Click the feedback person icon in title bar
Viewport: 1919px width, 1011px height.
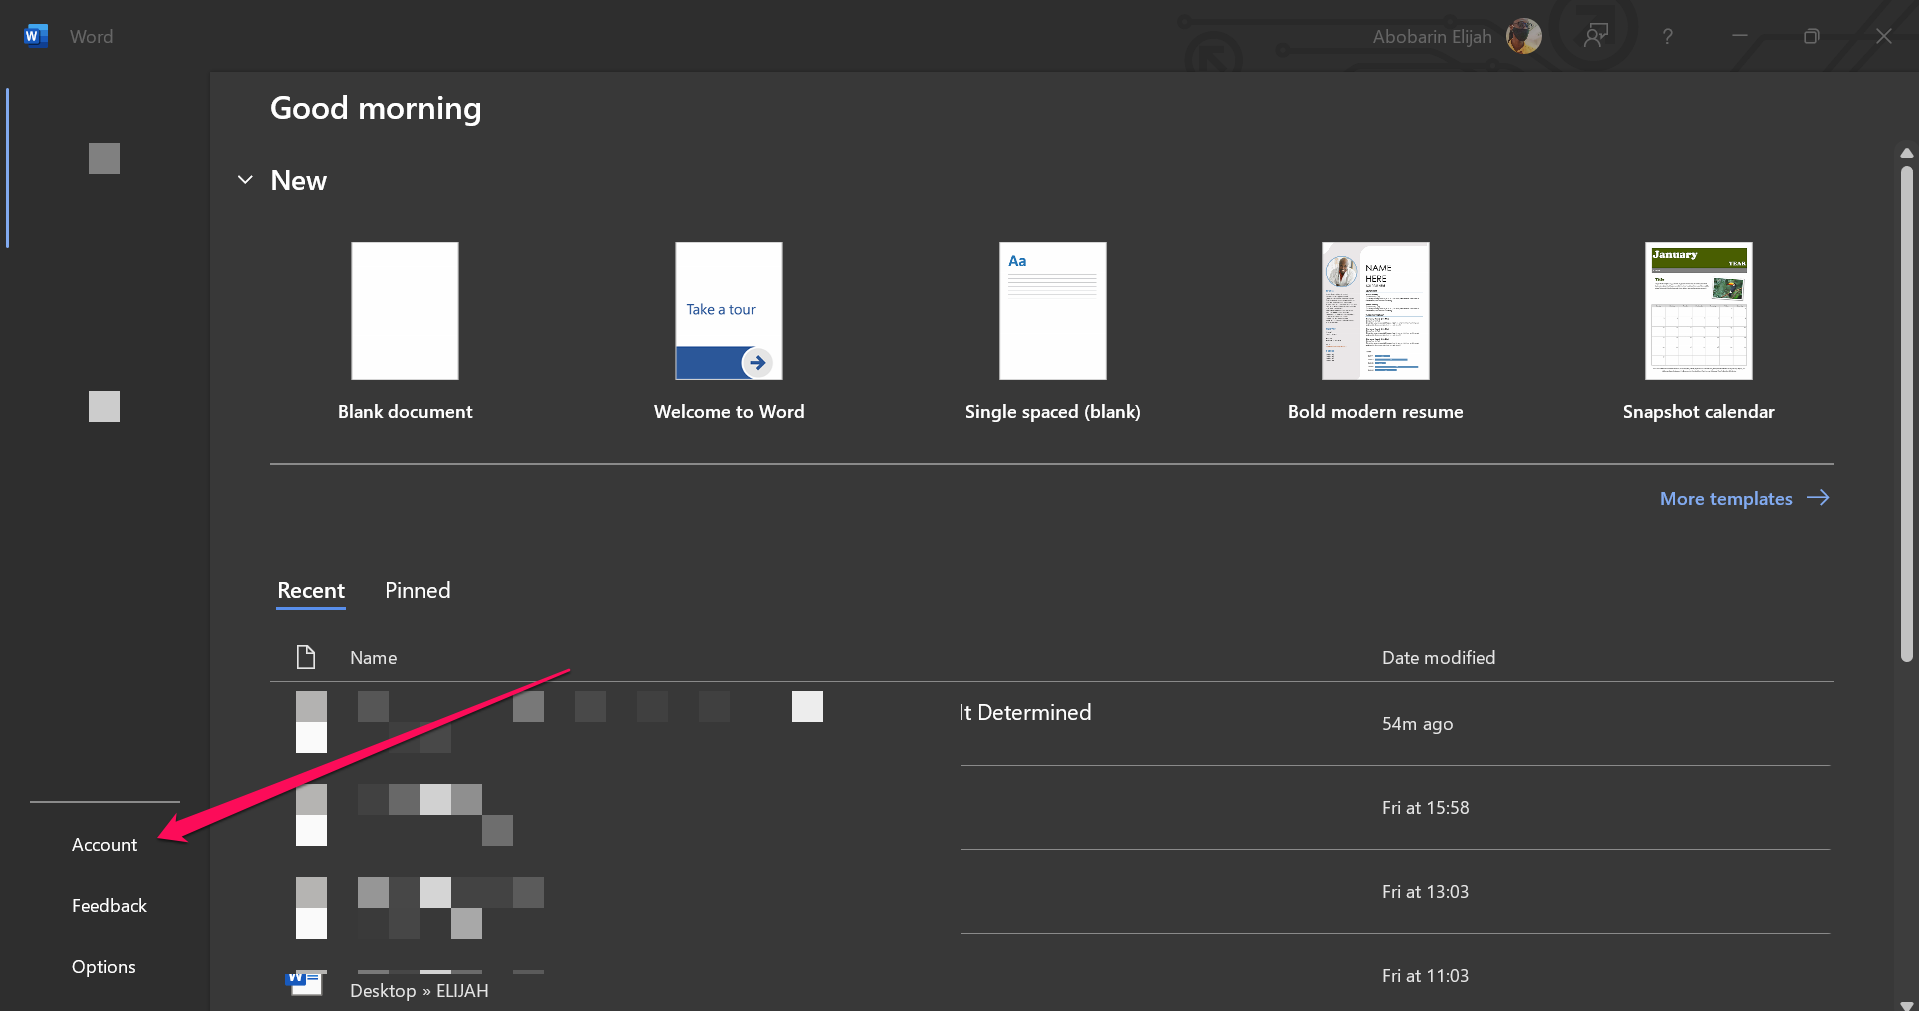click(1595, 36)
